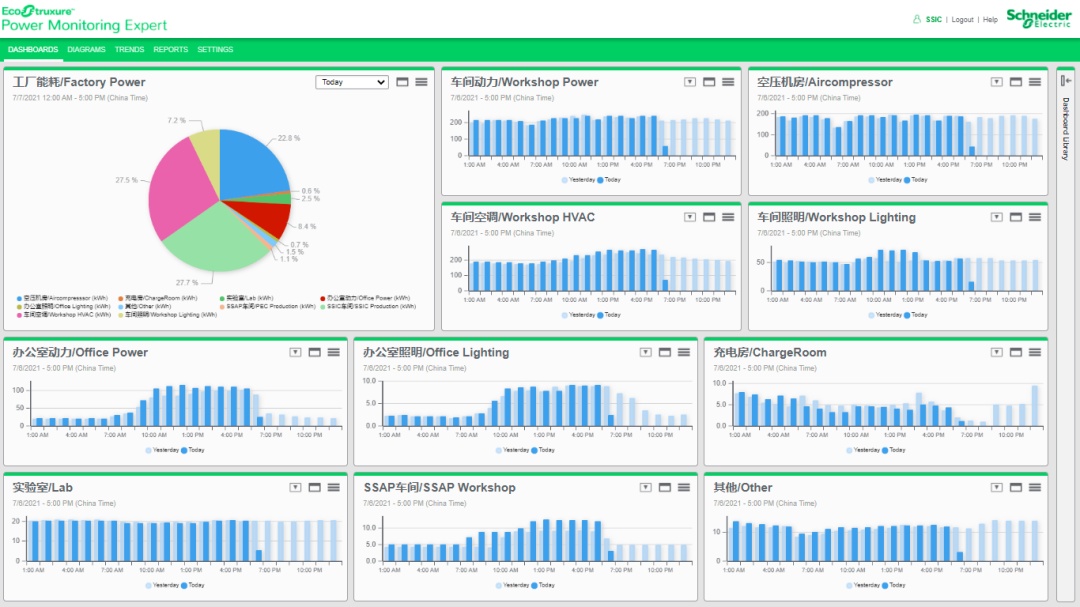The image size is (1080, 607).
Task: Open the Help link
Action: point(990,19)
